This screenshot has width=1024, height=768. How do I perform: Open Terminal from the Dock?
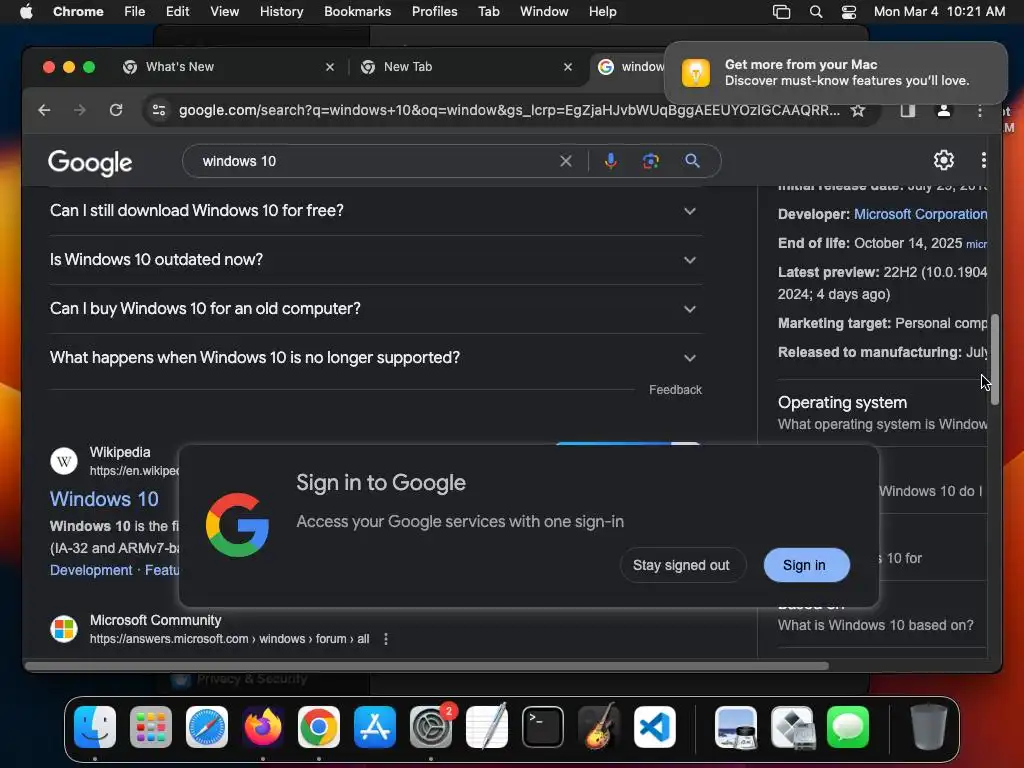(543, 727)
